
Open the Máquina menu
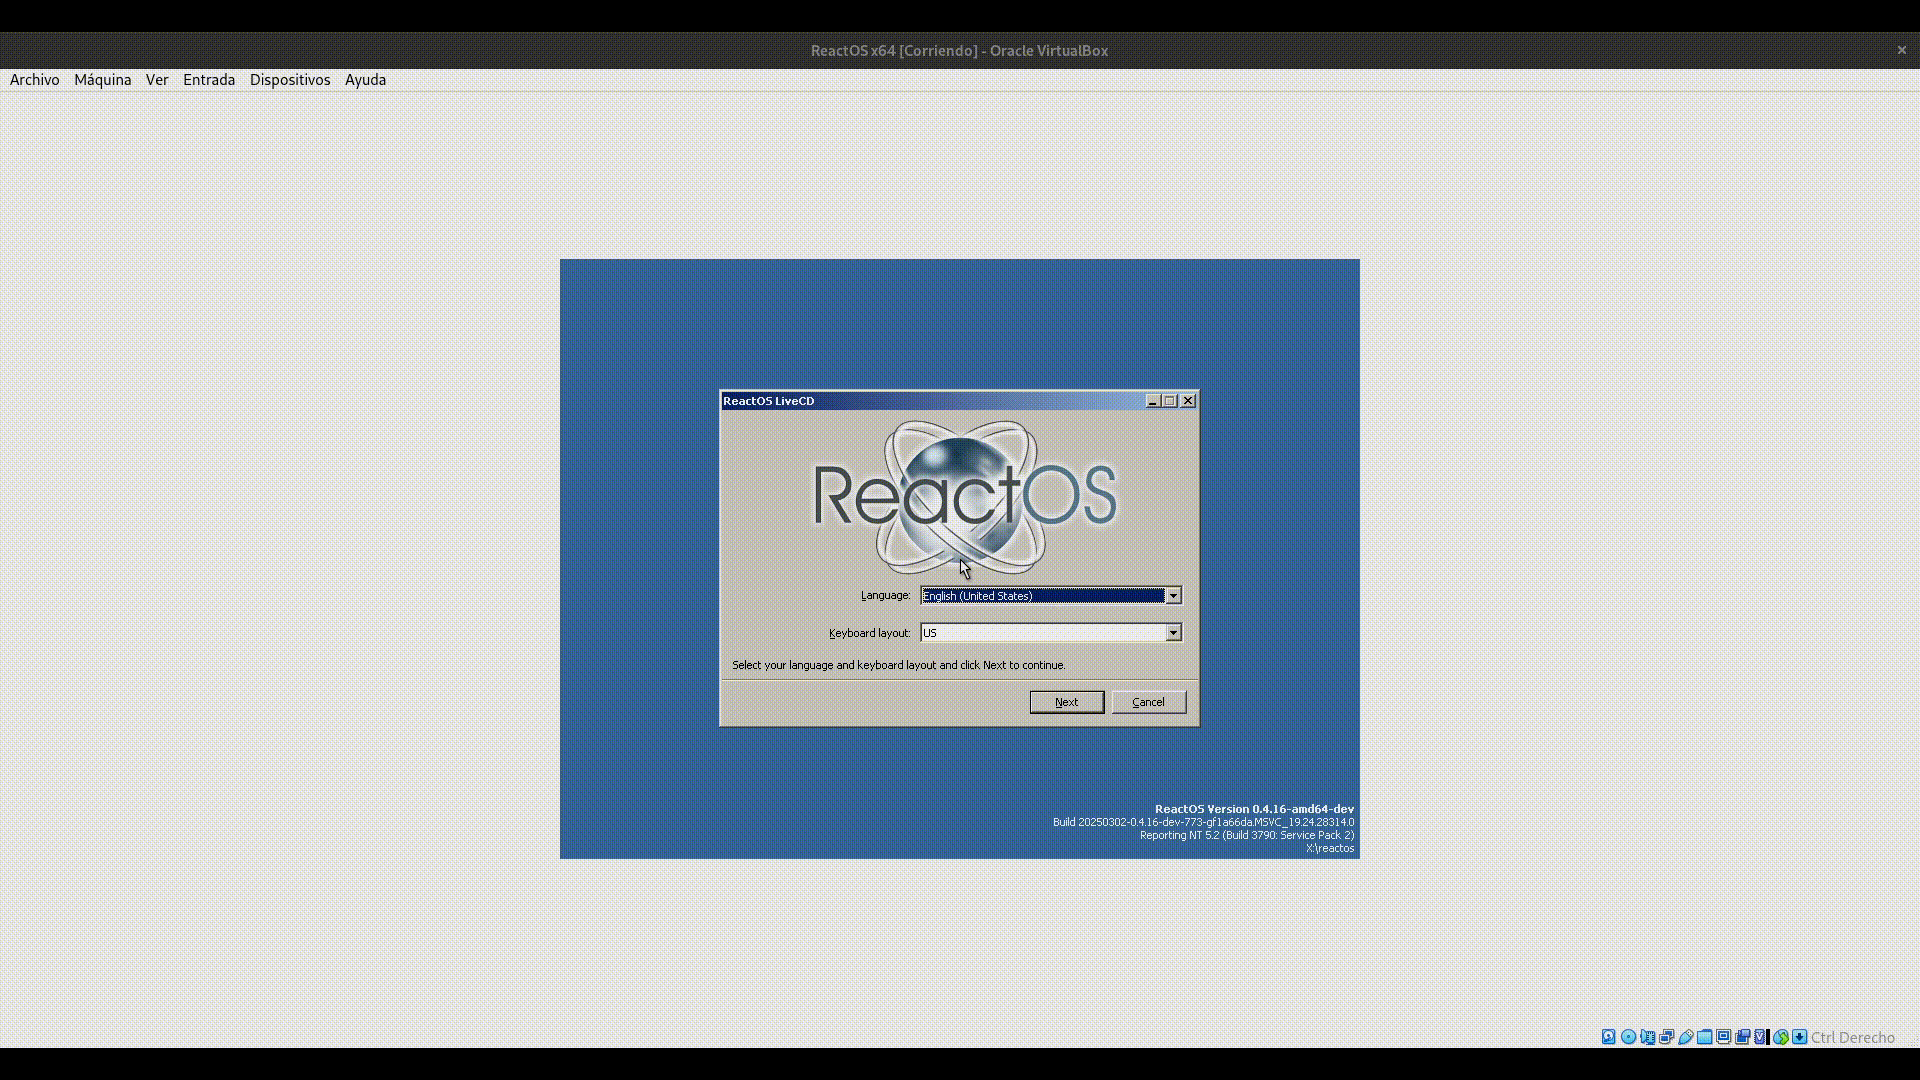pyautogui.click(x=103, y=80)
